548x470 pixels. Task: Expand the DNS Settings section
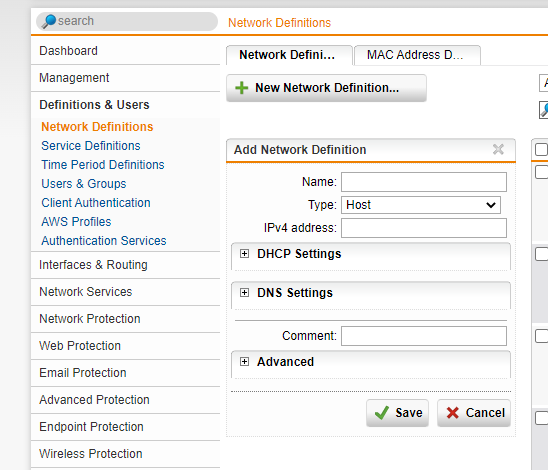pyautogui.click(x=245, y=292)
